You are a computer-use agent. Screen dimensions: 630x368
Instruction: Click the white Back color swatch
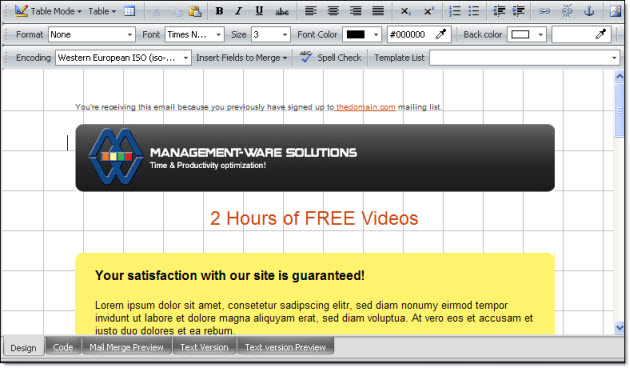tap(520, 35)
